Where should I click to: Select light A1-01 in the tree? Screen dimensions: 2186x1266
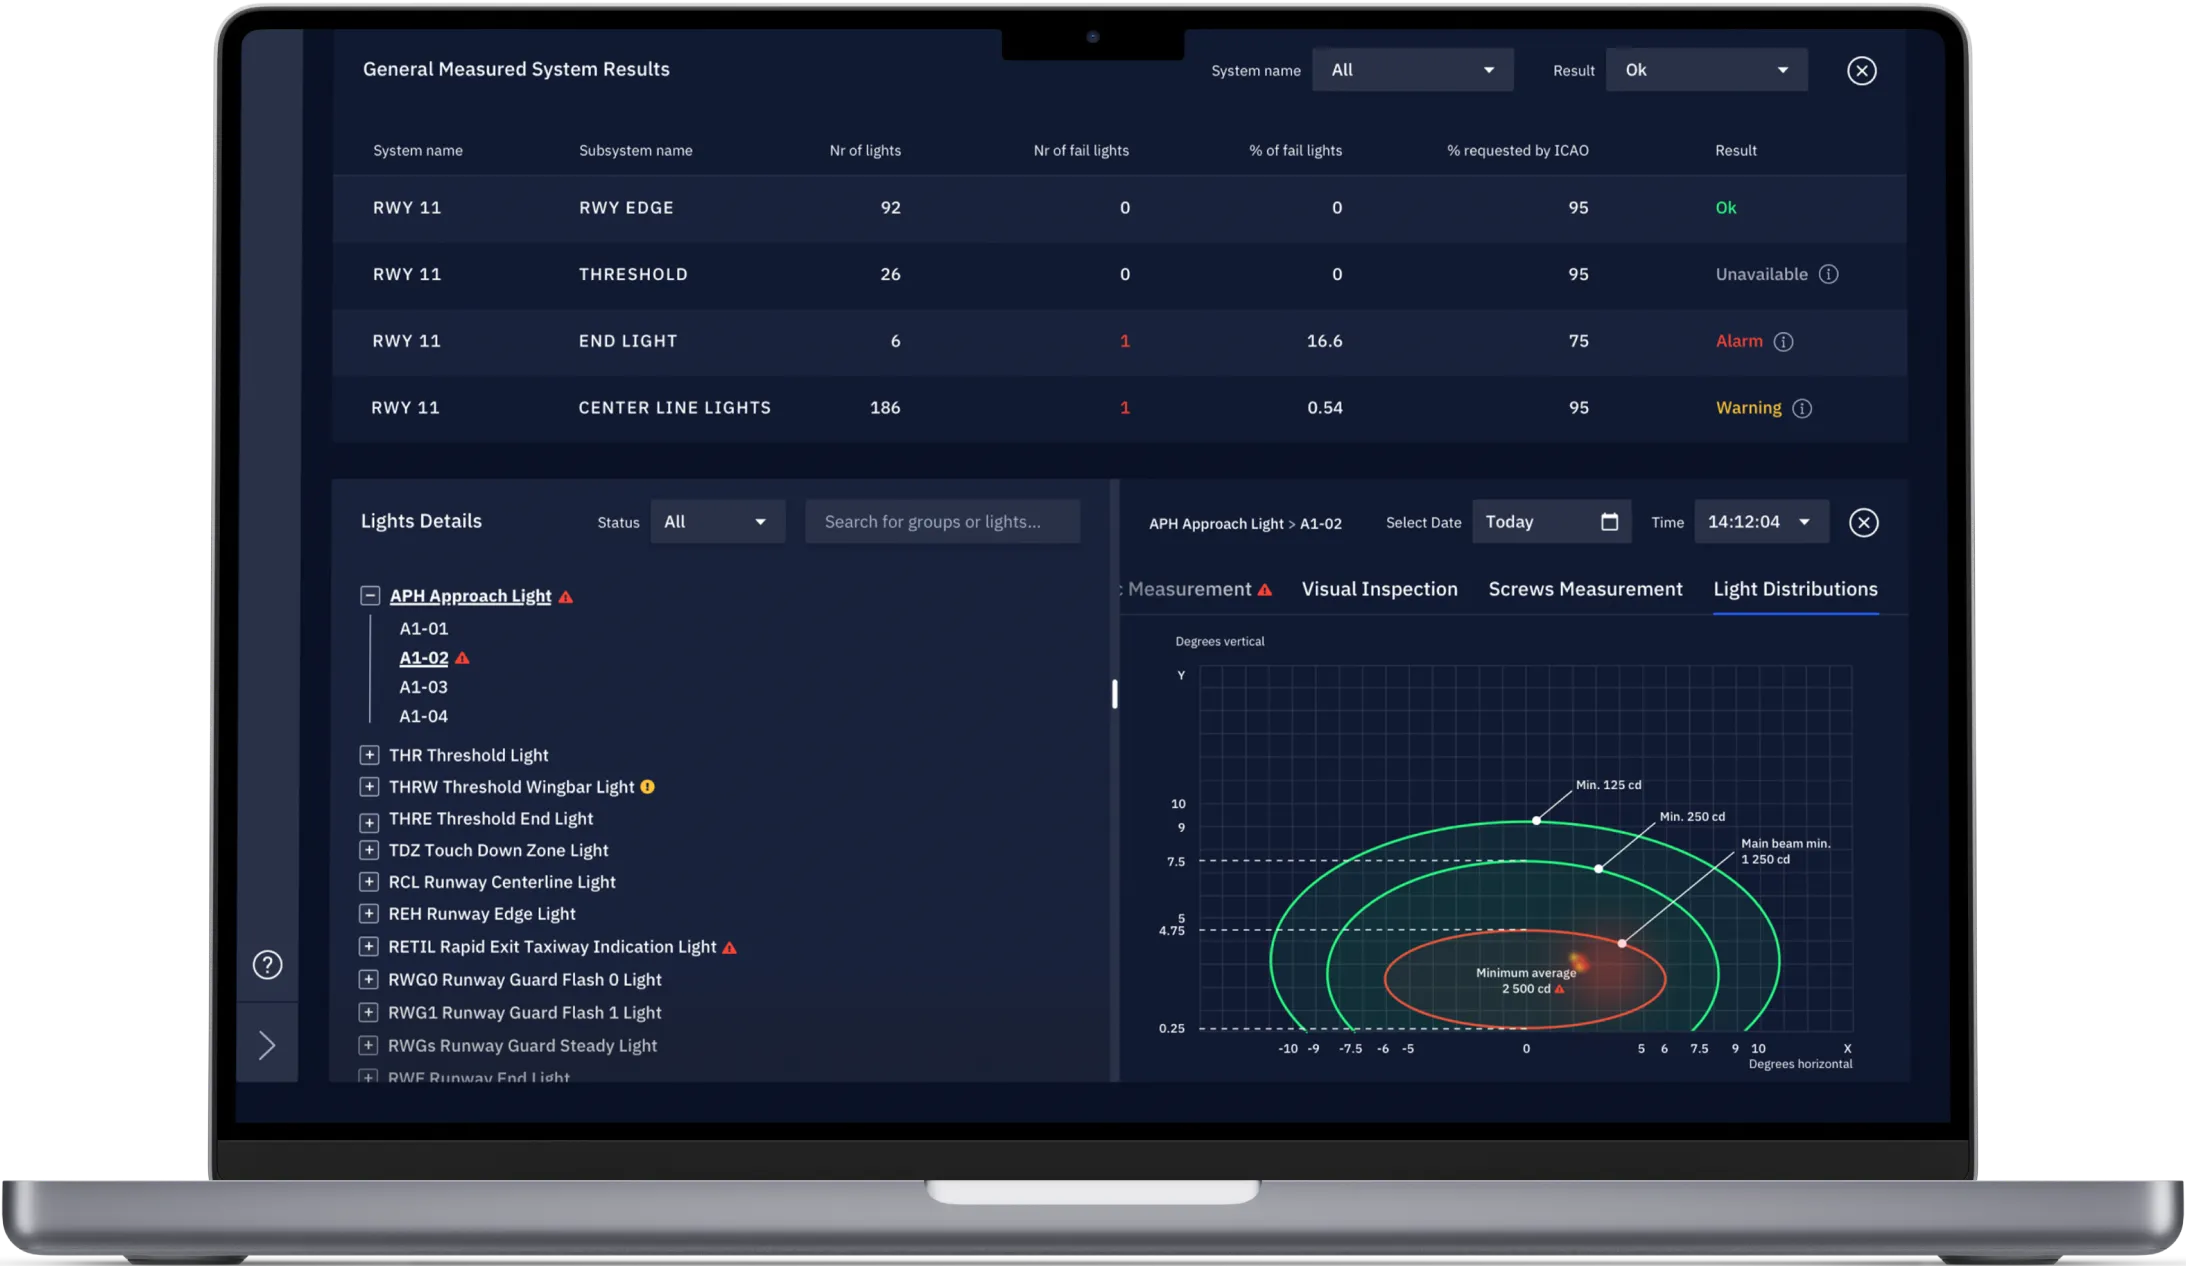coord(424,628)
